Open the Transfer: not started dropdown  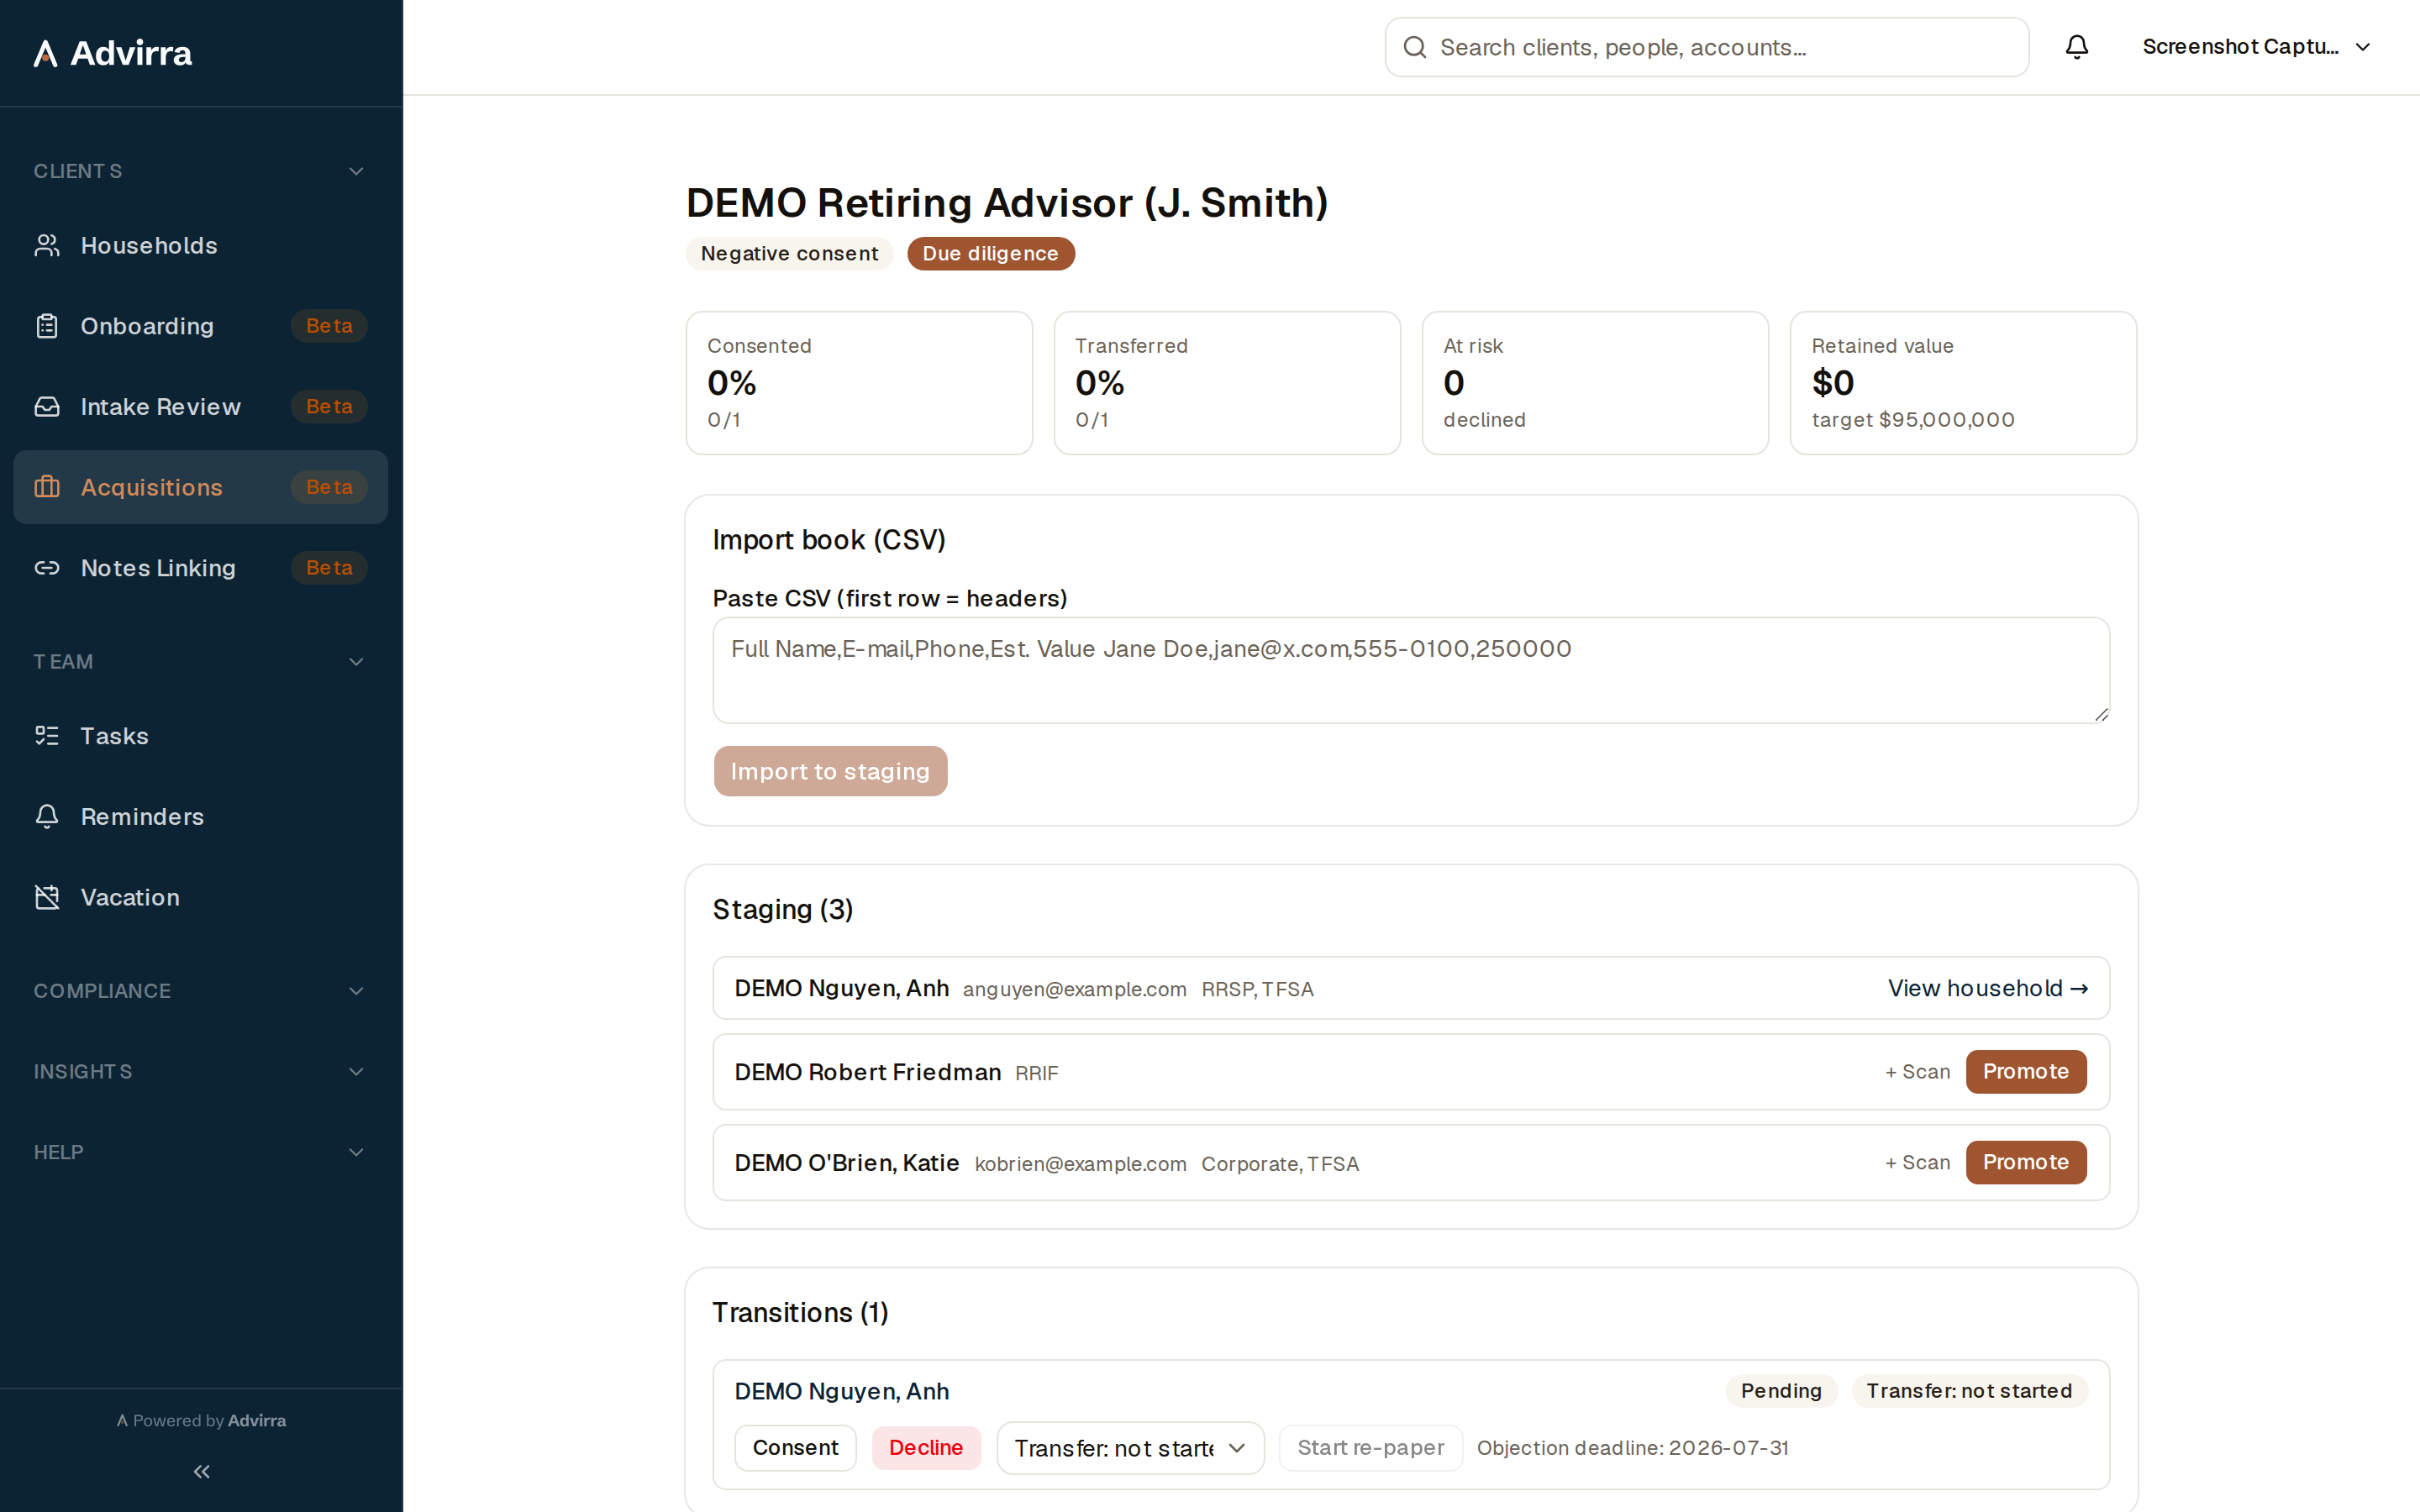(1130, 1448)
